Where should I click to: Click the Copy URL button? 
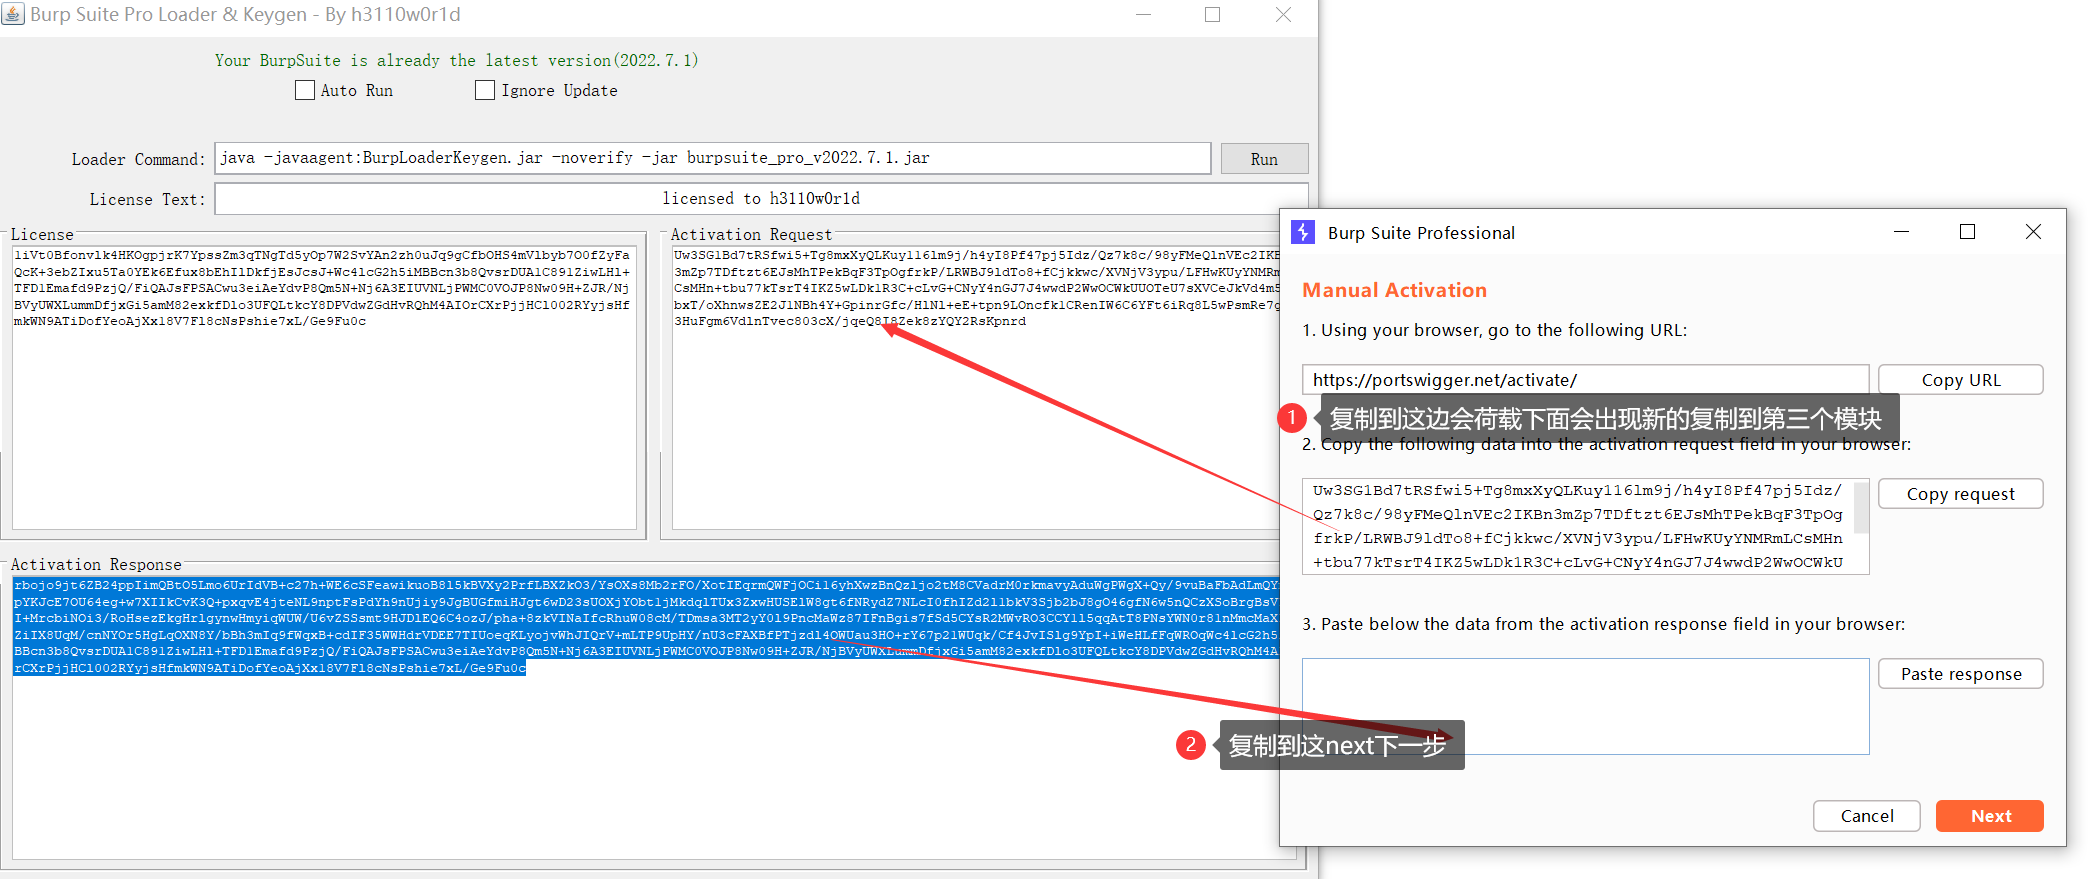pos(1960,380)
